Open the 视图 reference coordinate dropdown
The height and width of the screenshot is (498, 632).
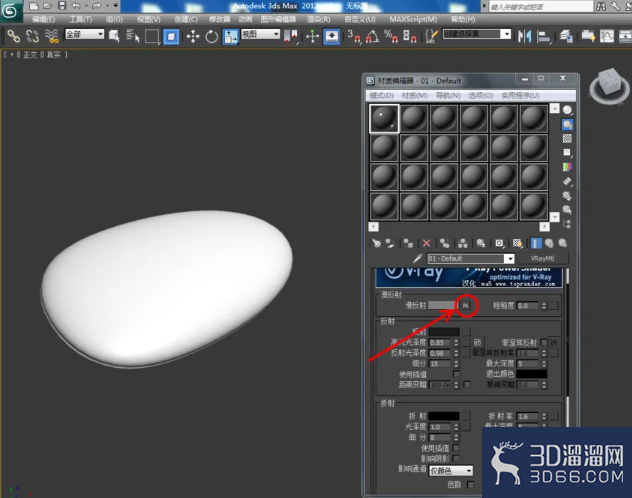(x=260, y=34)
